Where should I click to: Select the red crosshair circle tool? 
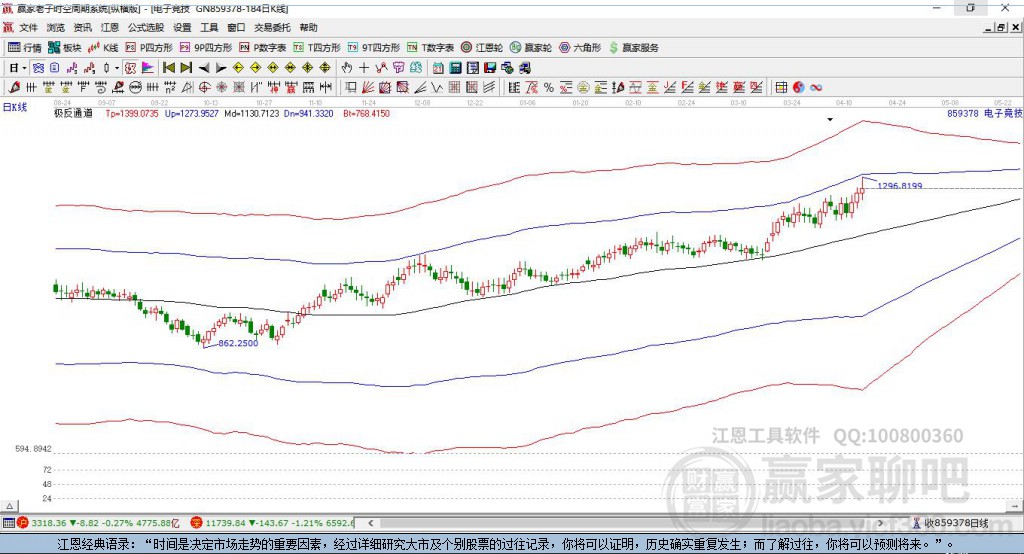[x=204, y=88]
